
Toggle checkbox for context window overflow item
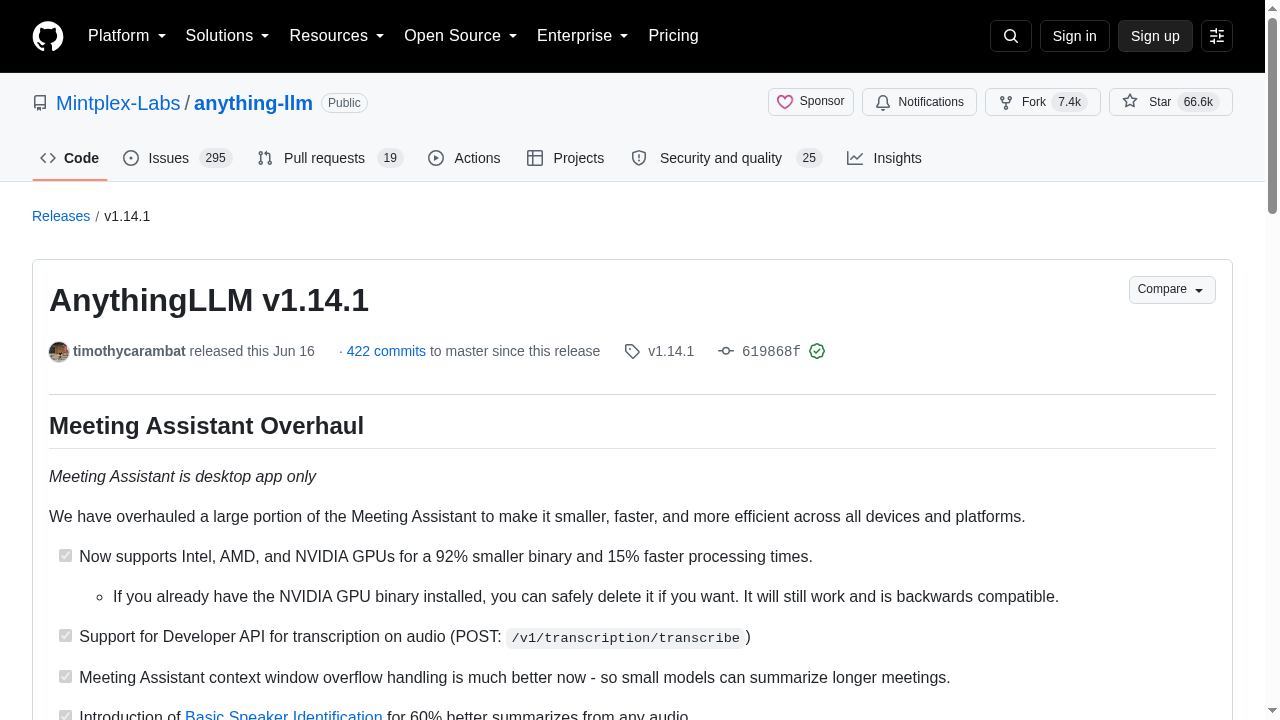(x=65, y=676)
